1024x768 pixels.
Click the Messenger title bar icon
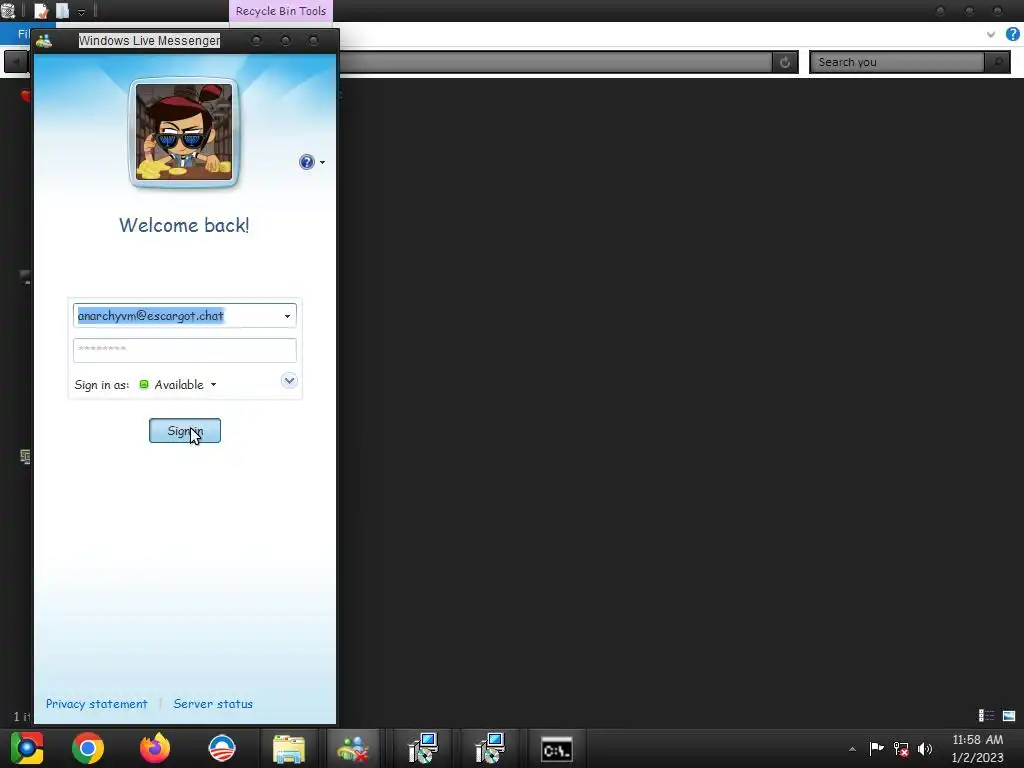pyautogui.click(x=44, y=40)
